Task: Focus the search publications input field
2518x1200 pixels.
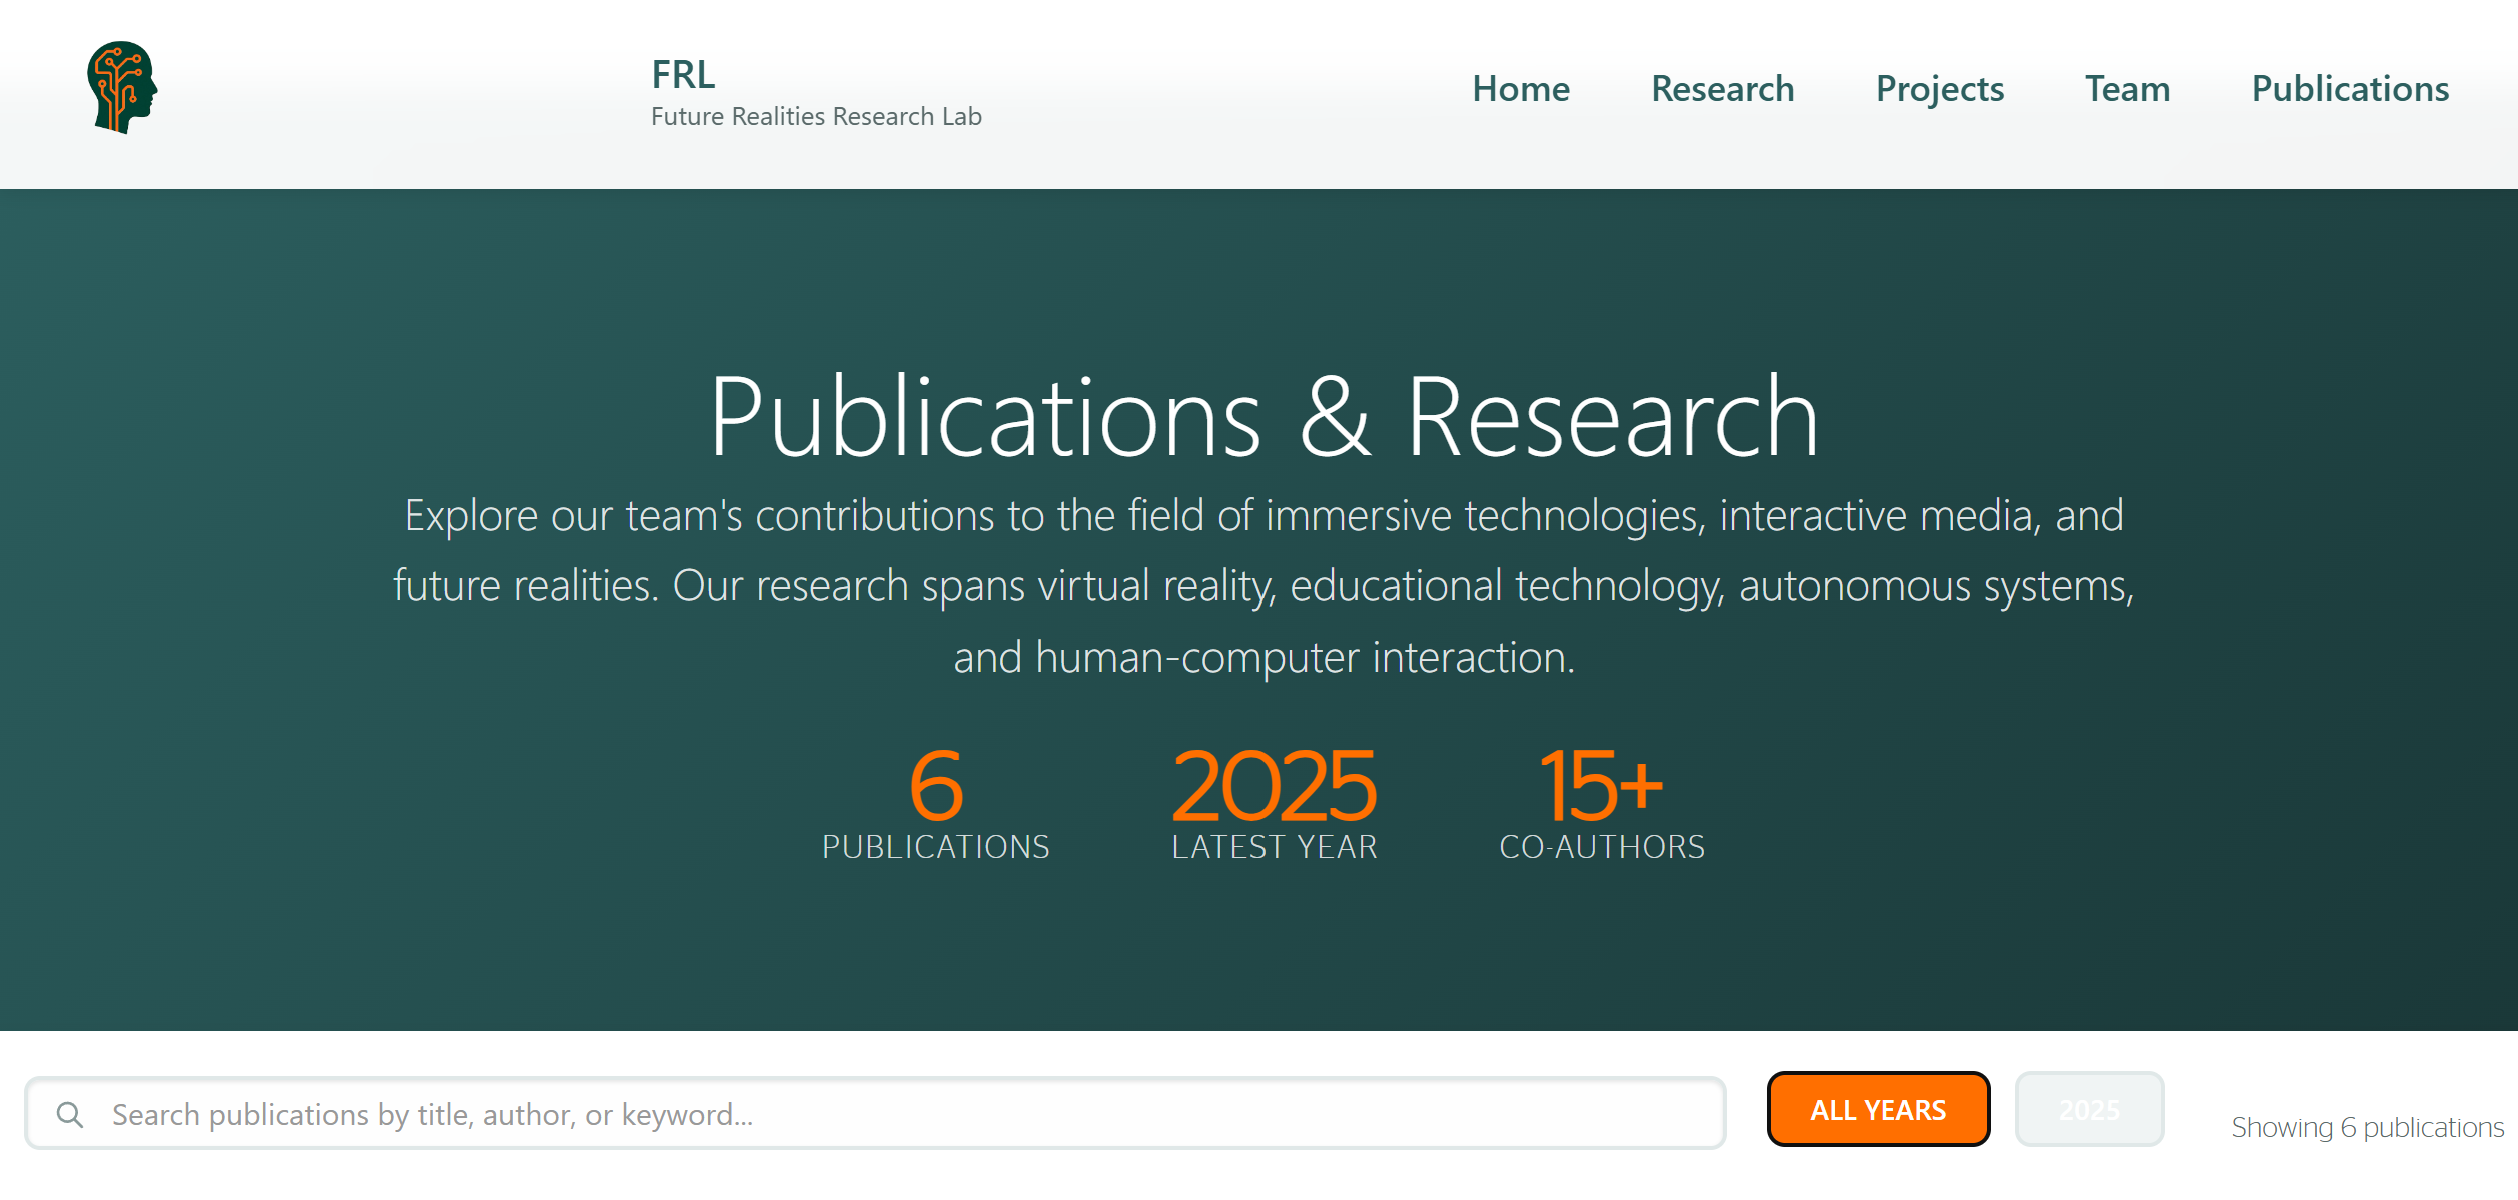Action: point(900,1114)
